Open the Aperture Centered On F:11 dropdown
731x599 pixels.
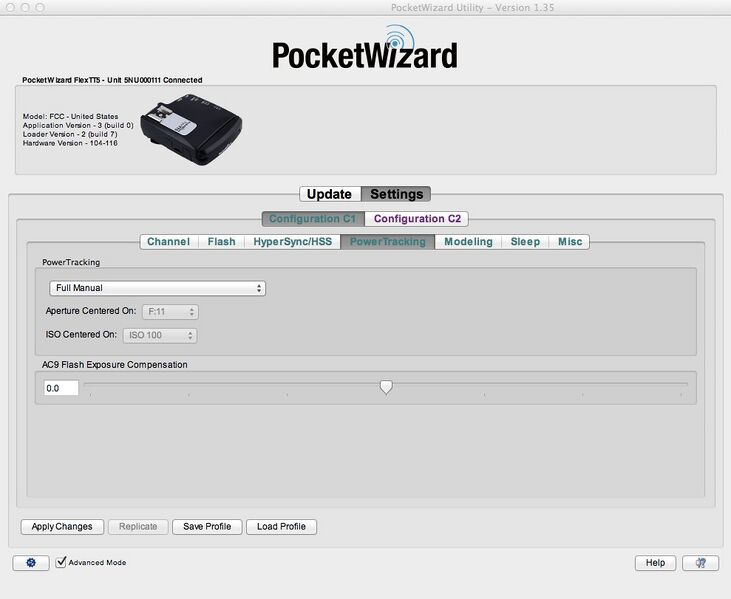pyautogui.click(x=170, y=312)
